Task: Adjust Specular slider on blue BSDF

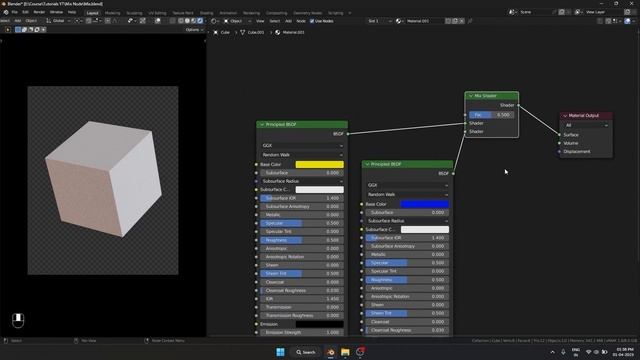Action: [x=407, y=263]
